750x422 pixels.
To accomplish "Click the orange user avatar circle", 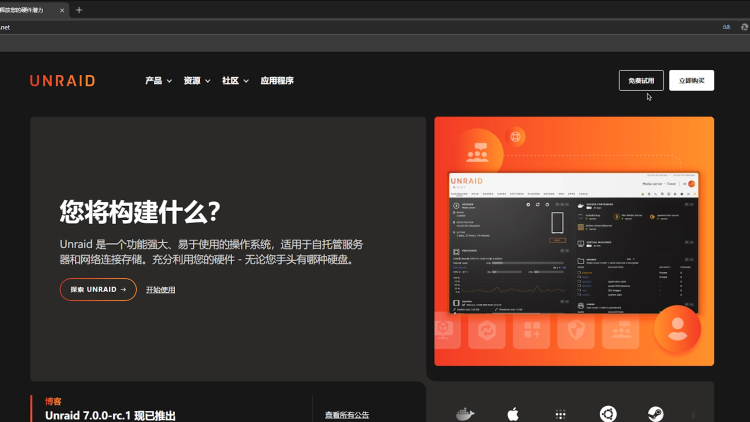I will [x=677, y=329].
